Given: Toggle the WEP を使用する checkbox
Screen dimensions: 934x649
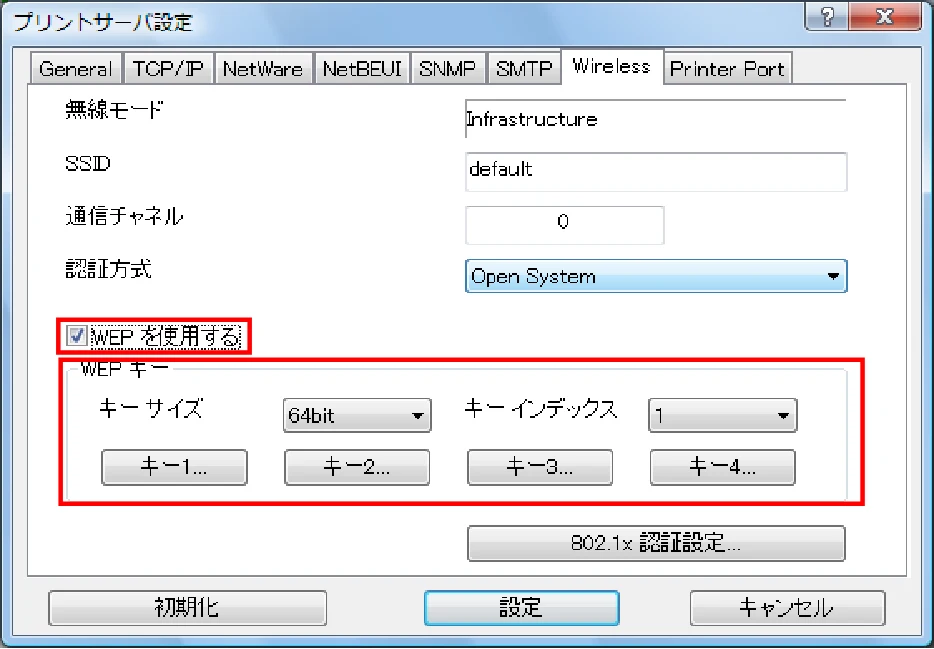Looking at the screenshot, I should pos(77,336).
